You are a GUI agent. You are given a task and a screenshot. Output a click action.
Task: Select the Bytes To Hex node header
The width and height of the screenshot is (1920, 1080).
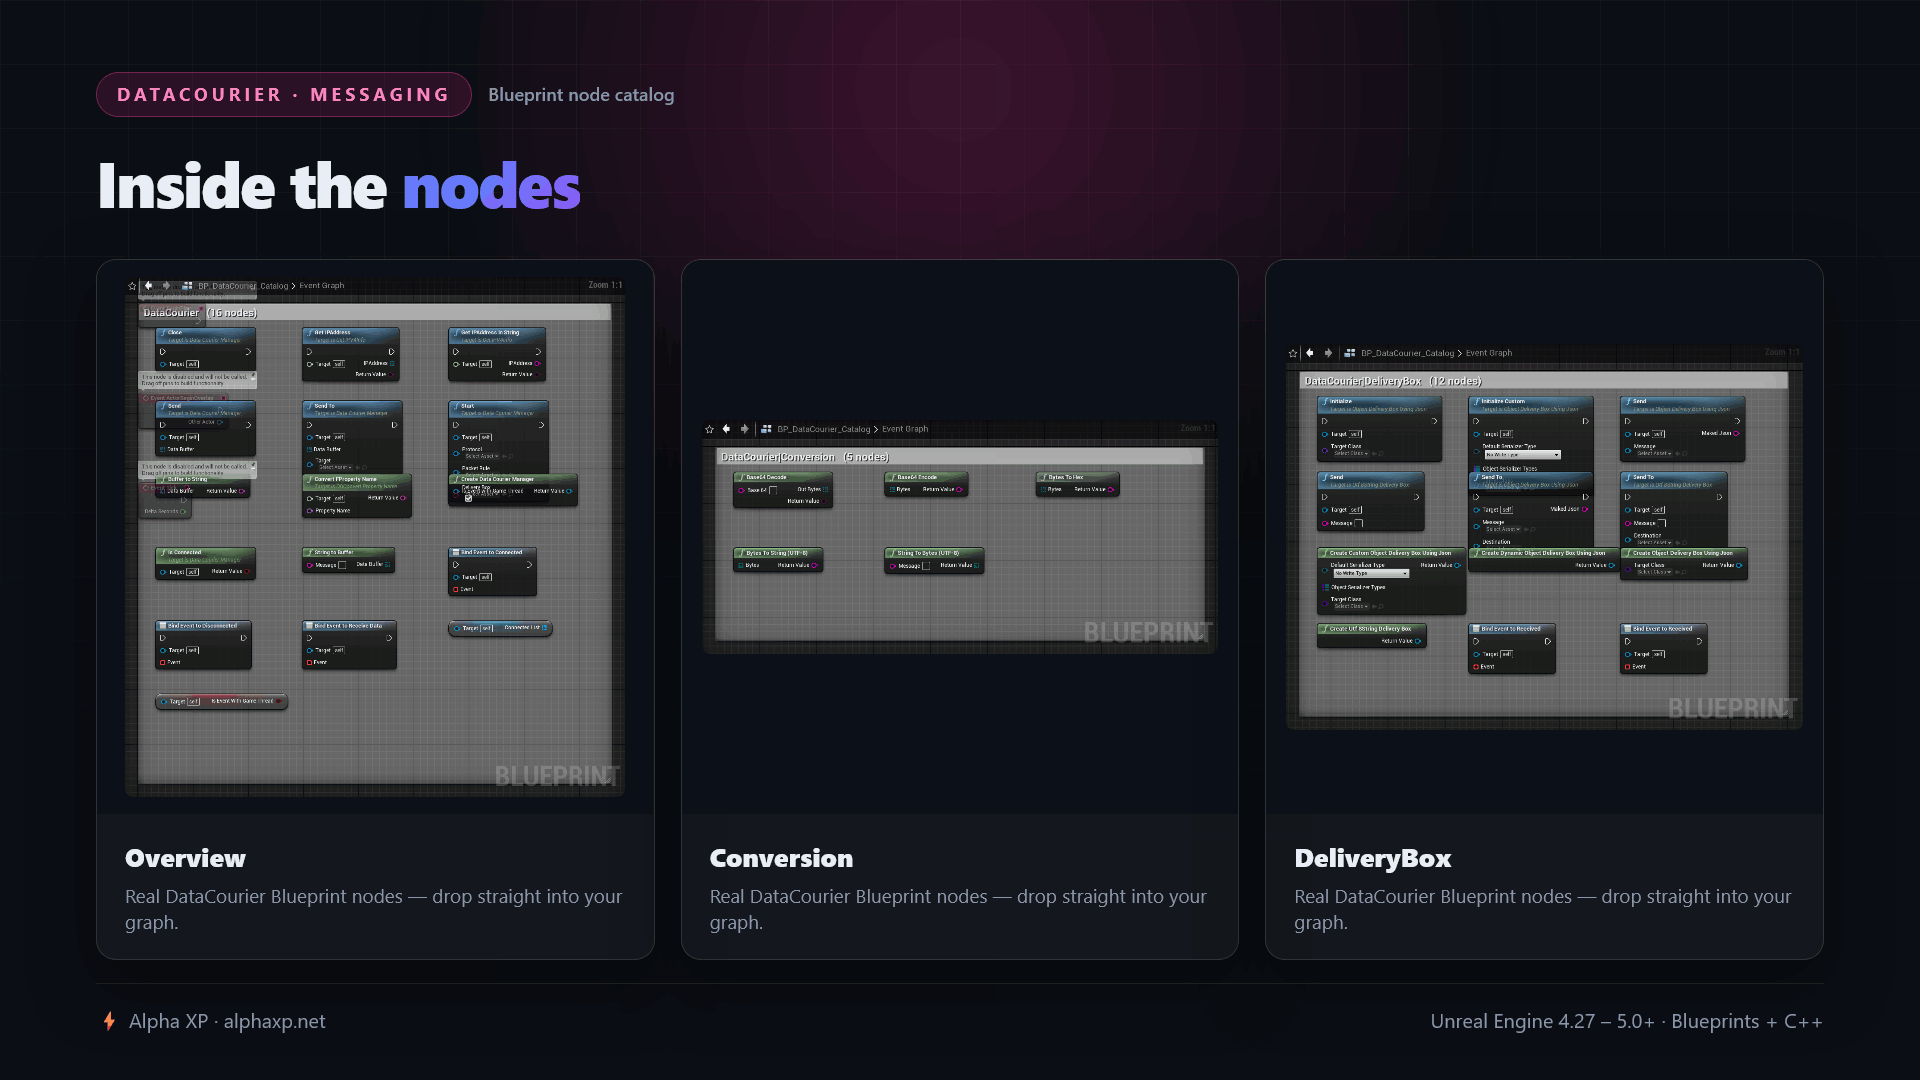[1078, 477]
